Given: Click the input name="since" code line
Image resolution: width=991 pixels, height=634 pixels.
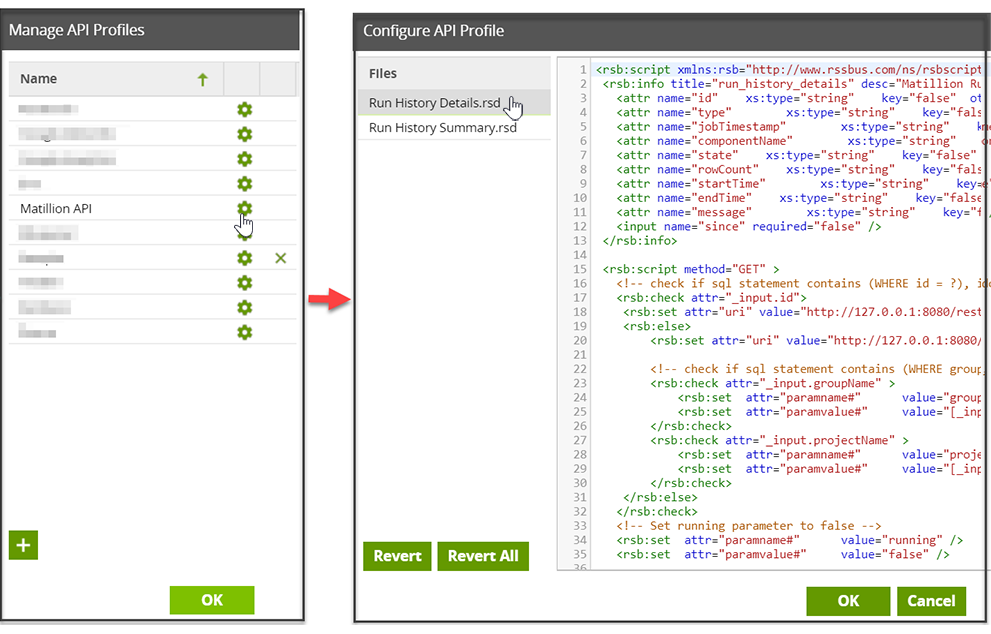Looking at the screenshot, I should [748, 226].
